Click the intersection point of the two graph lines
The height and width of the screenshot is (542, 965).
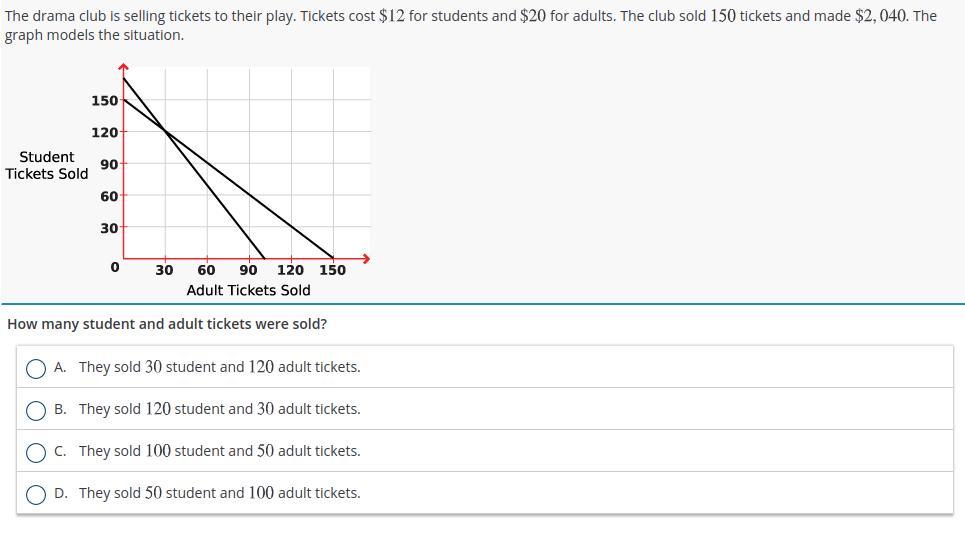pos(165,131)
